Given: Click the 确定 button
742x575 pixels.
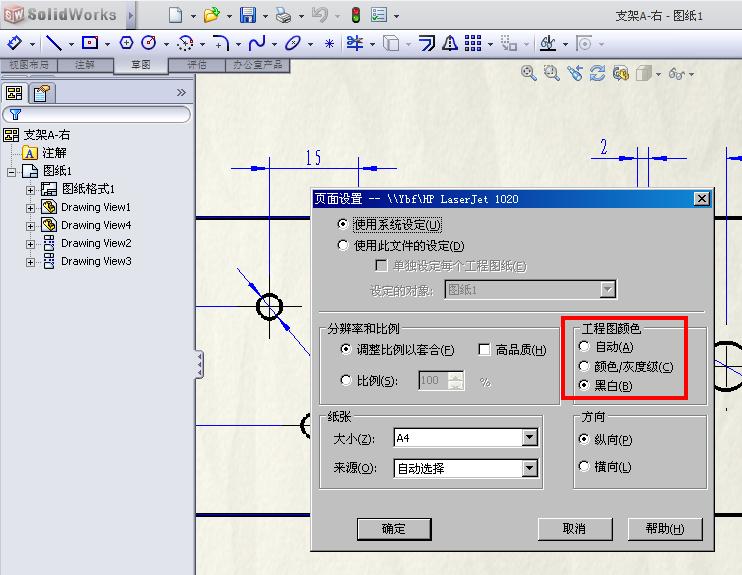Looking at the screenshot, I should 394,529.
